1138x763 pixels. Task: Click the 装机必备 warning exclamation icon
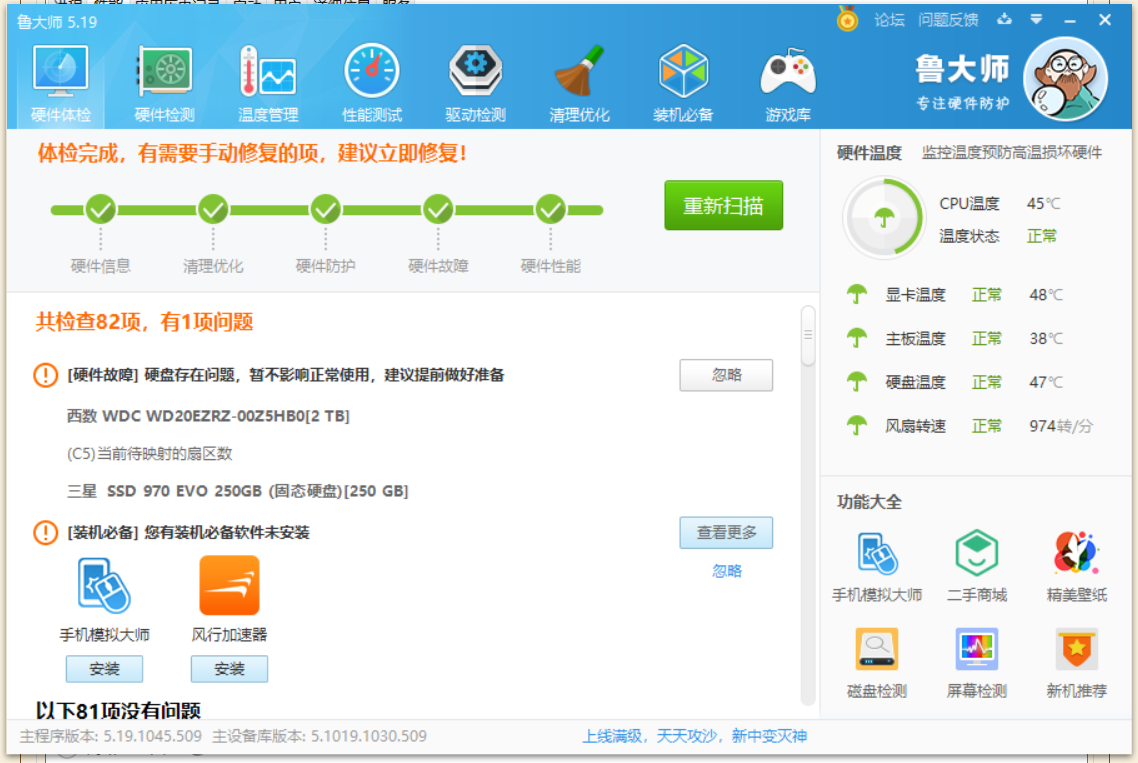click(x=45, y=532)
